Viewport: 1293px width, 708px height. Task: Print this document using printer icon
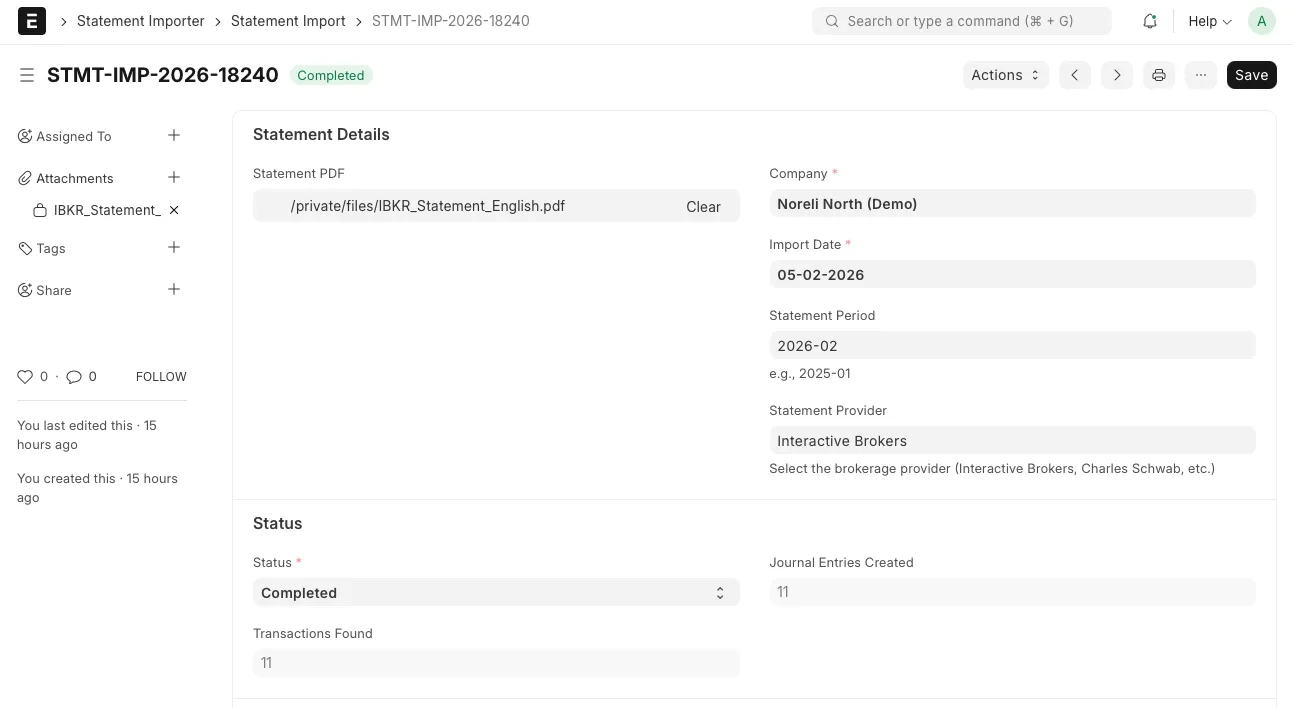pyautogui.click(x=1158, y=75)
